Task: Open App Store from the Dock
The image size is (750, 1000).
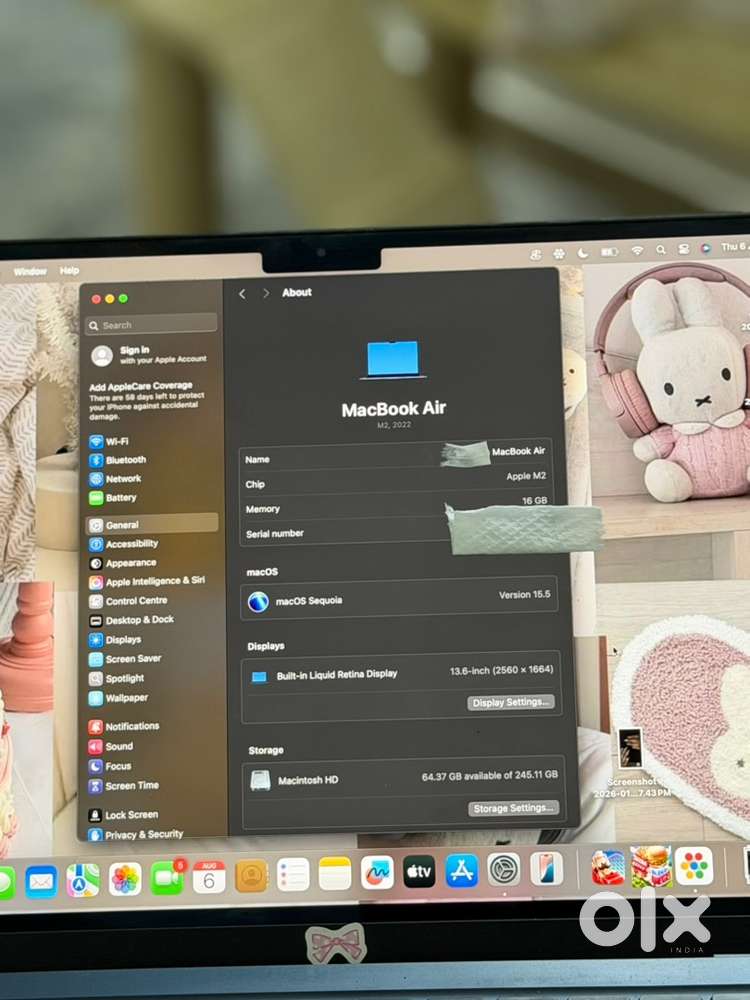Action: click(x=462, y=870)
